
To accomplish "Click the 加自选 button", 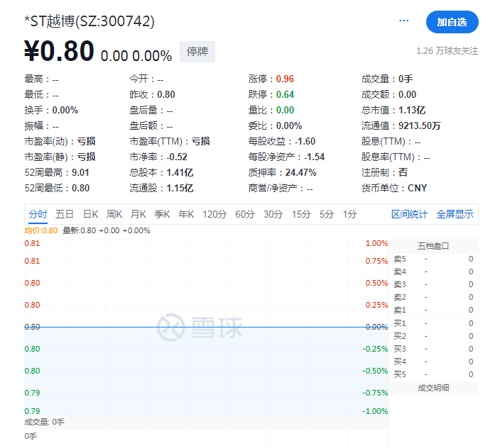I will (x=452, y=22).
